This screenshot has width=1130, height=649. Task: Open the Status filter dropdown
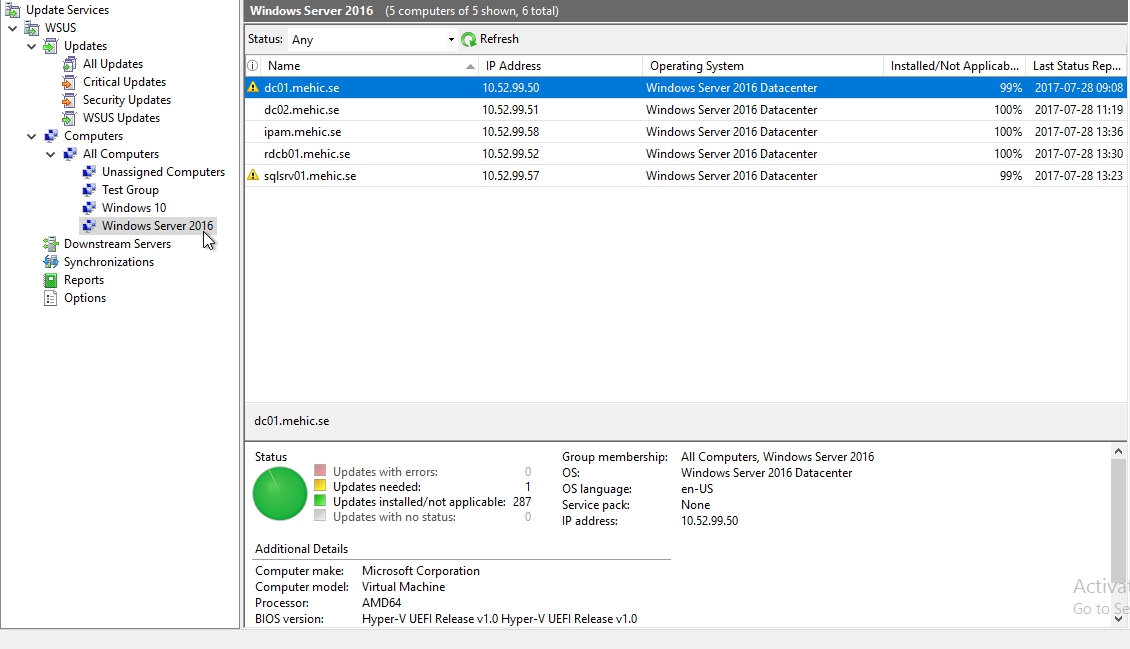[451, 40]
